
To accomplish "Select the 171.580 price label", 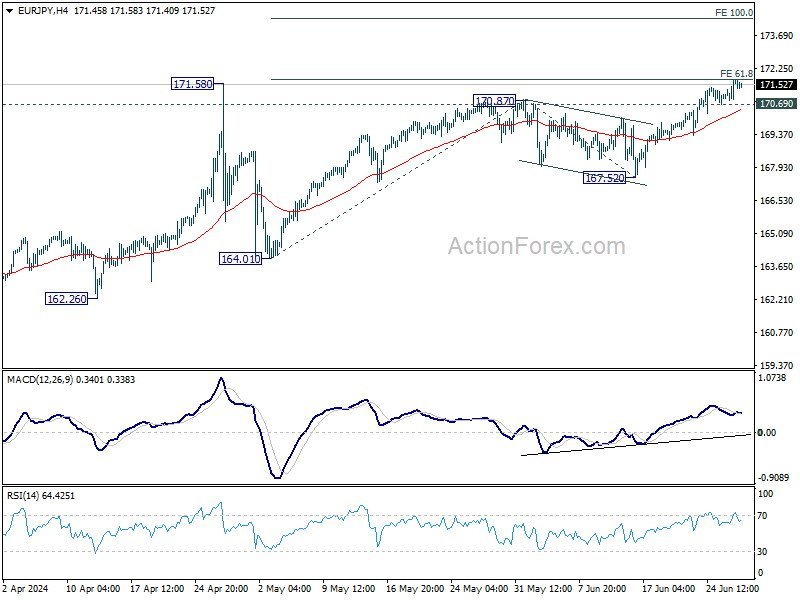I will pyautogui.click(x=192, y=84).
